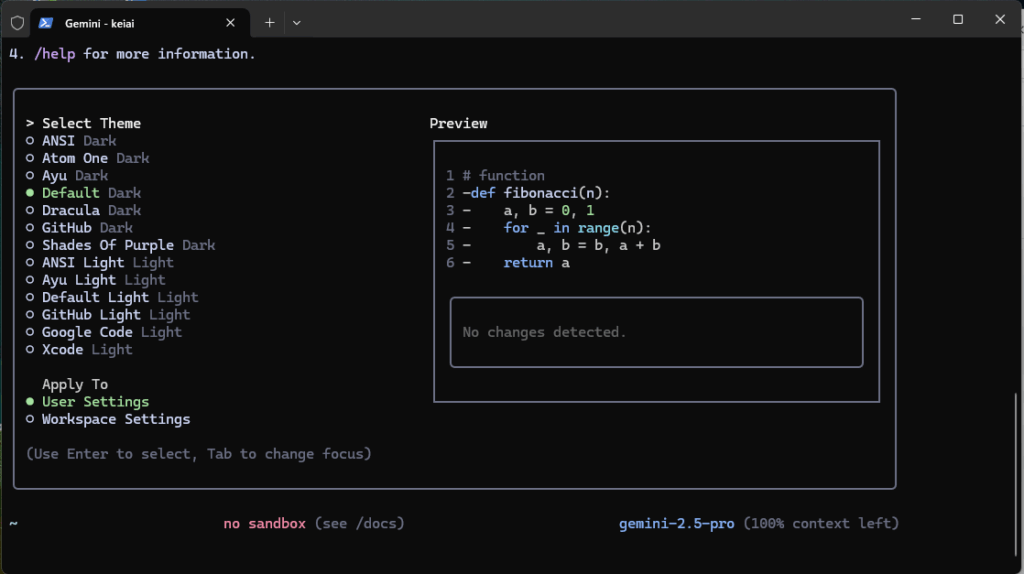Select the ANSI Dark theme

click(x=71, y=141)
